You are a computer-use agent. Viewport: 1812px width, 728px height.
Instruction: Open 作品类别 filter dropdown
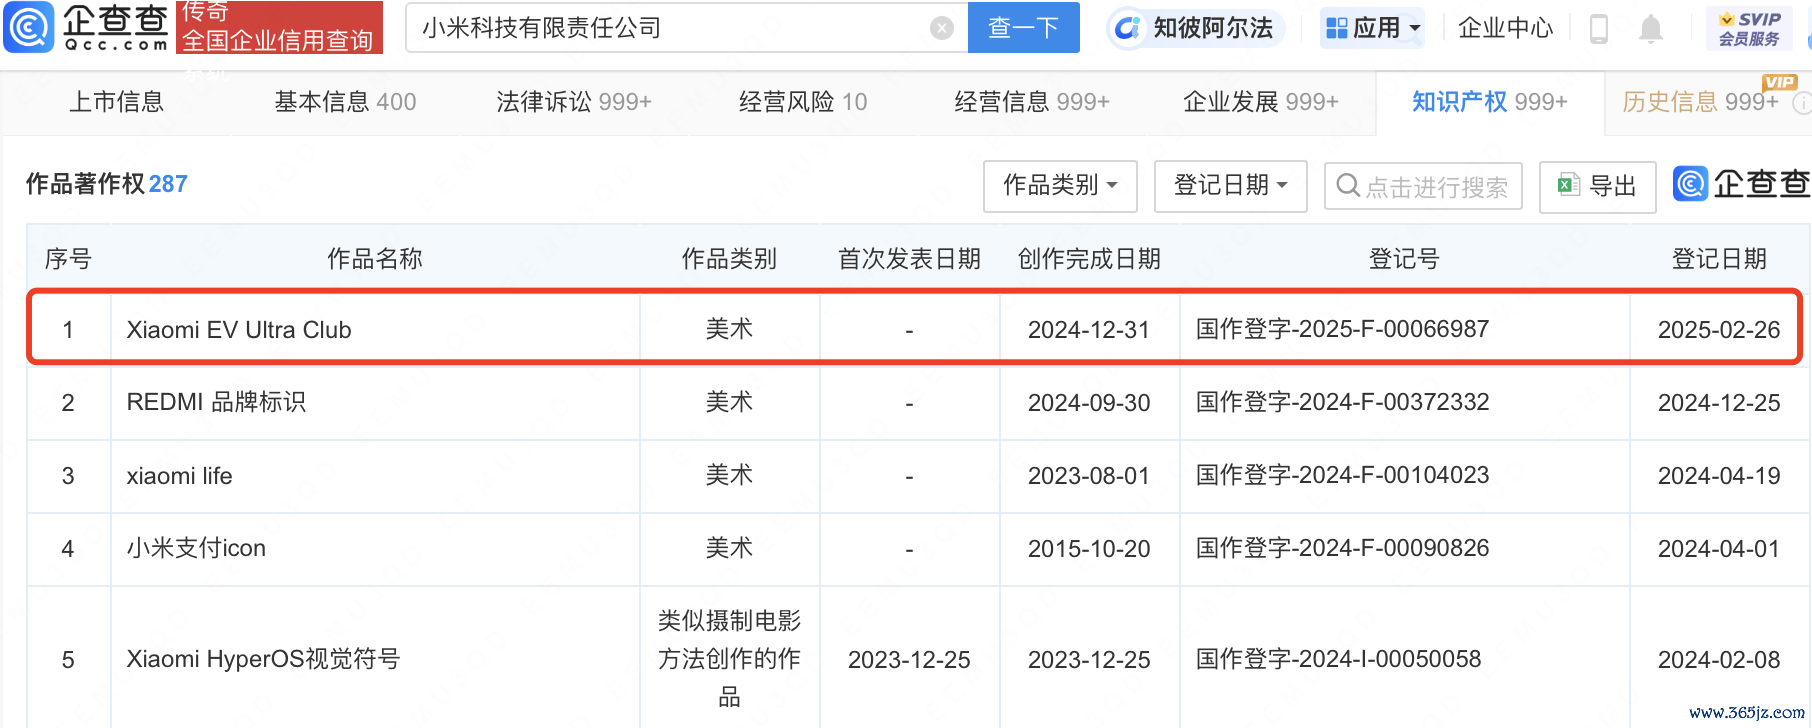coord(1060,186)
